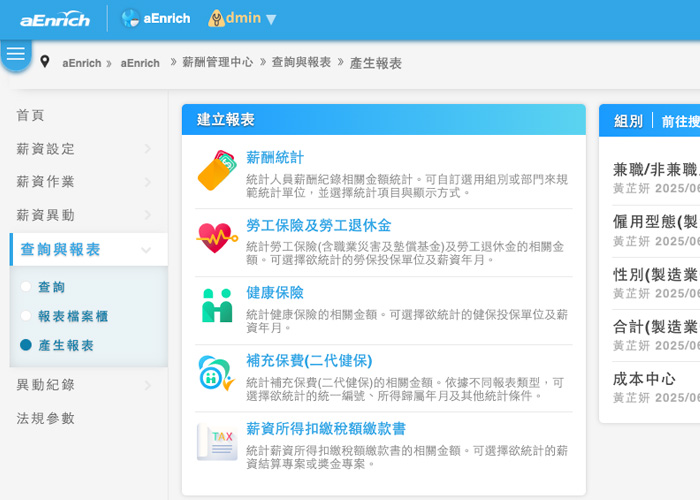Click second aEnrich breadcrumb link
This screenshot has width=700, height=500.
pyautogui.click(x=140, y=63)
